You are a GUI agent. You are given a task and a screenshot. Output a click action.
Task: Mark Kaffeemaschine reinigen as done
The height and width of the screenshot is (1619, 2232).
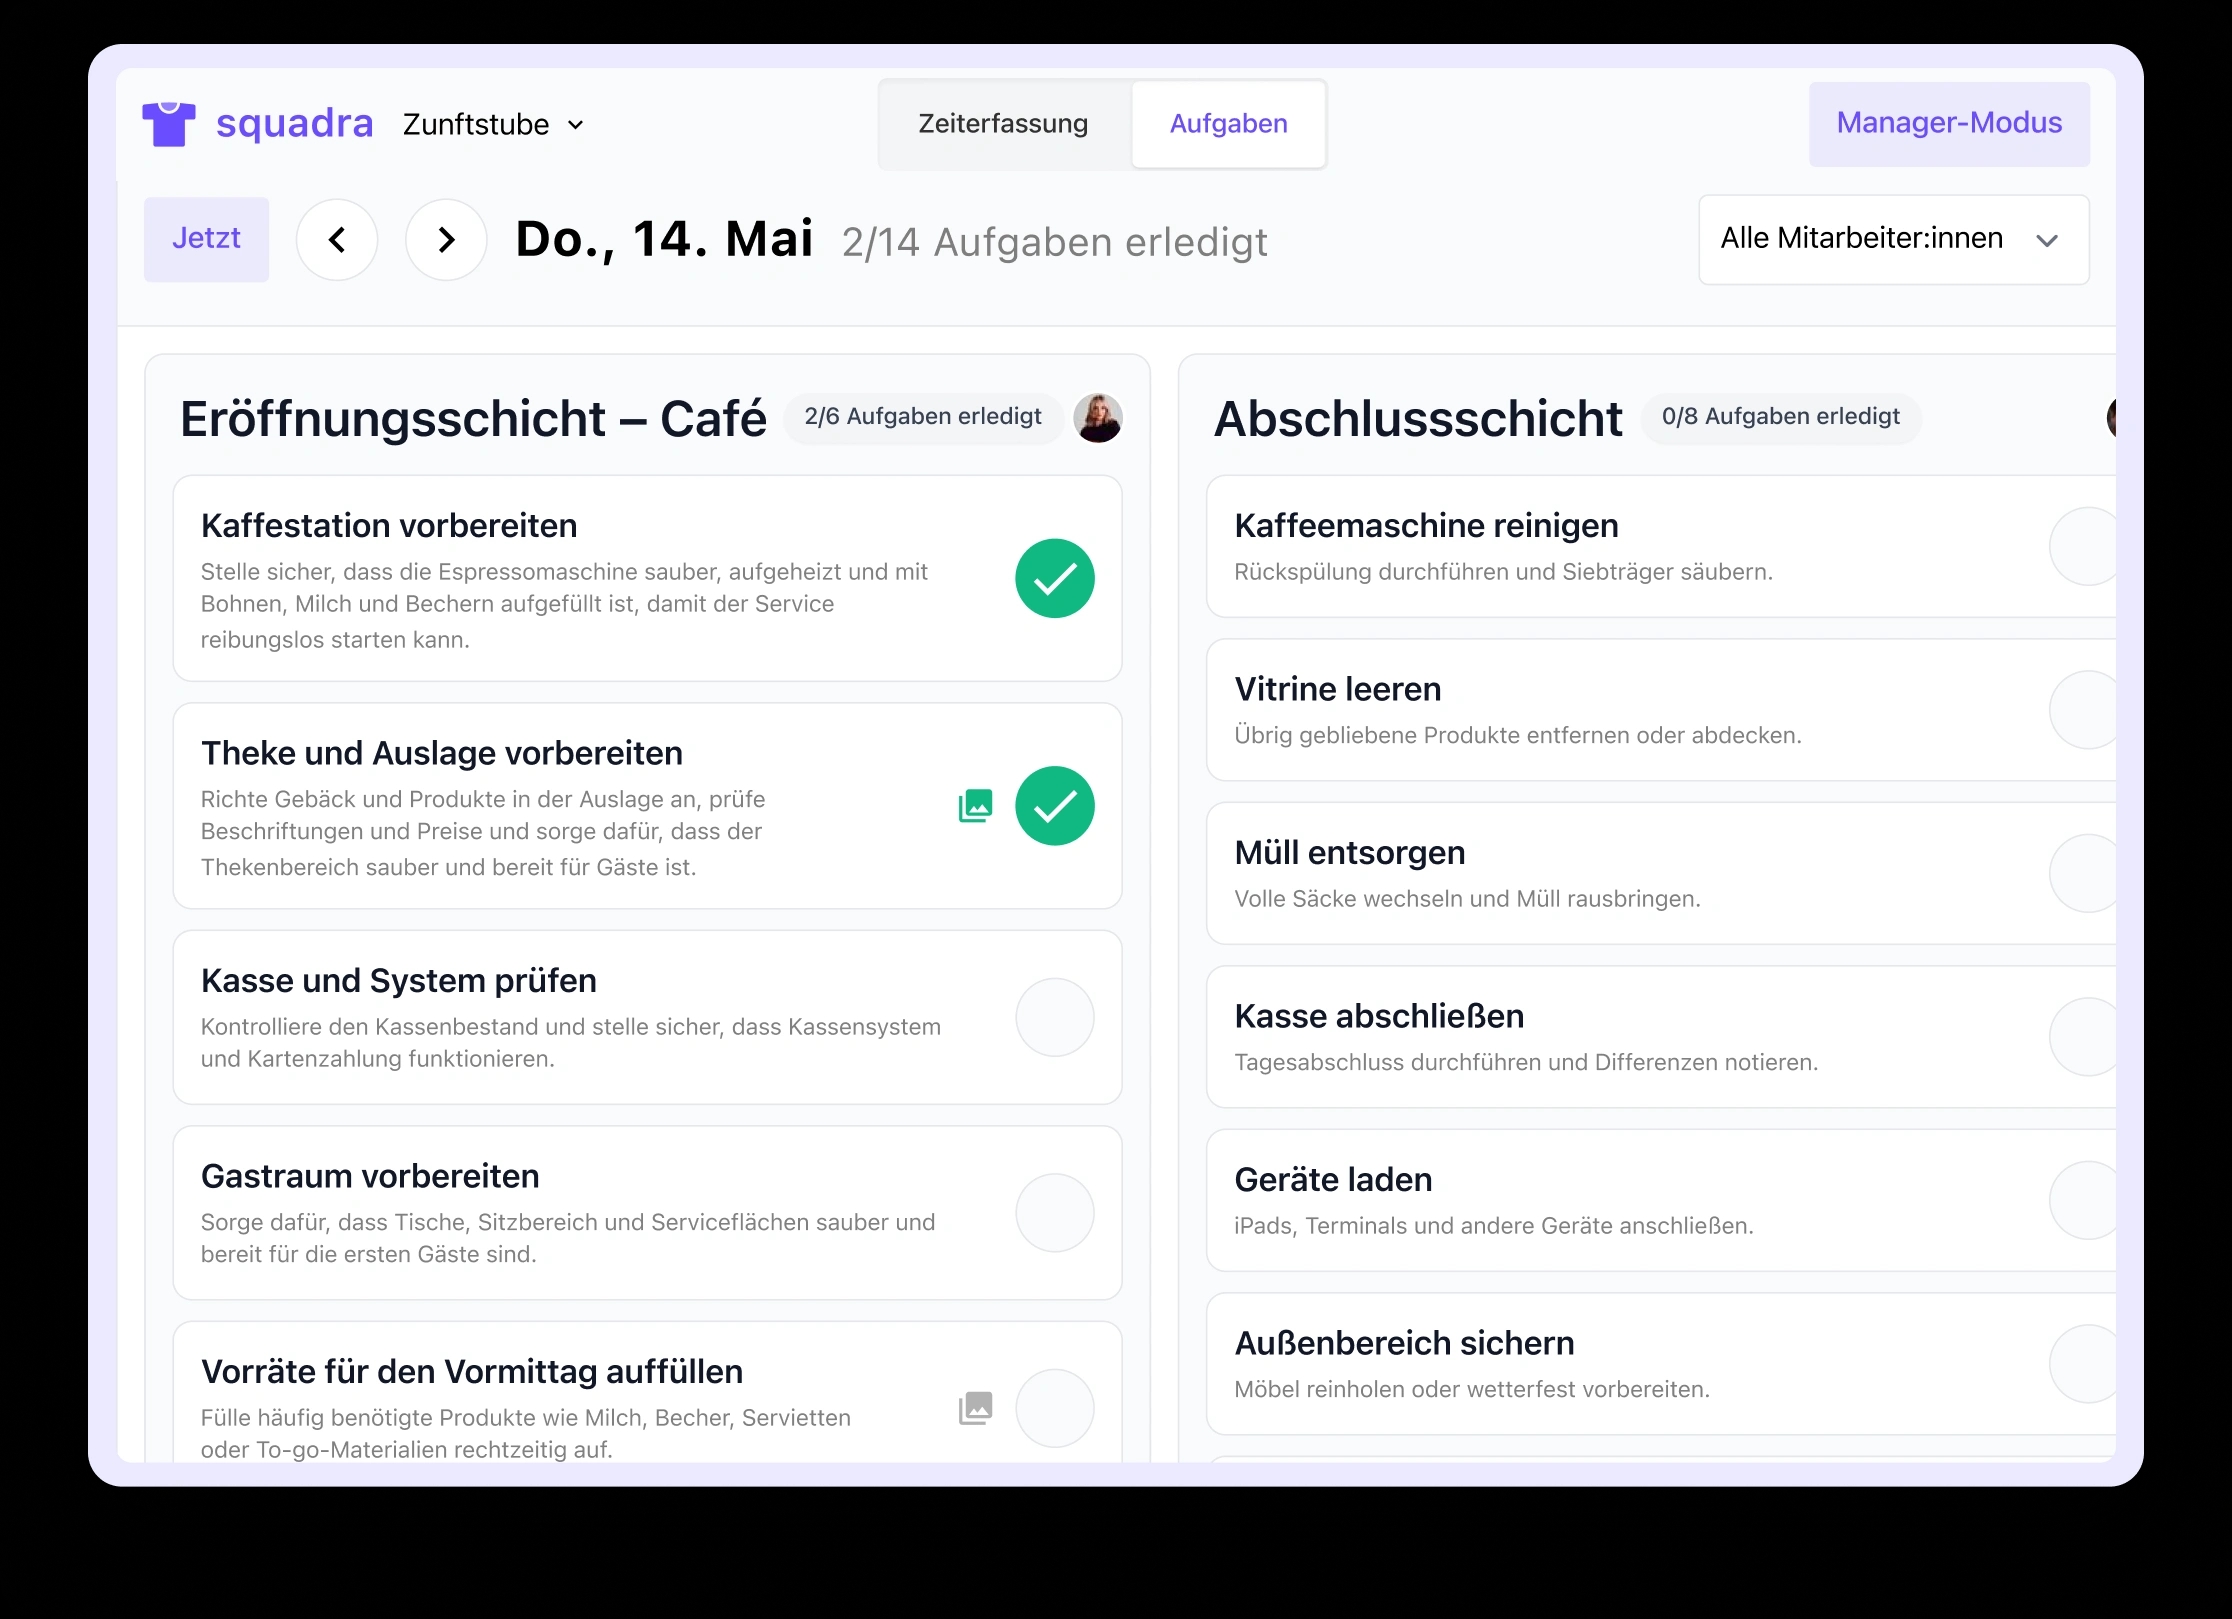2084,546
